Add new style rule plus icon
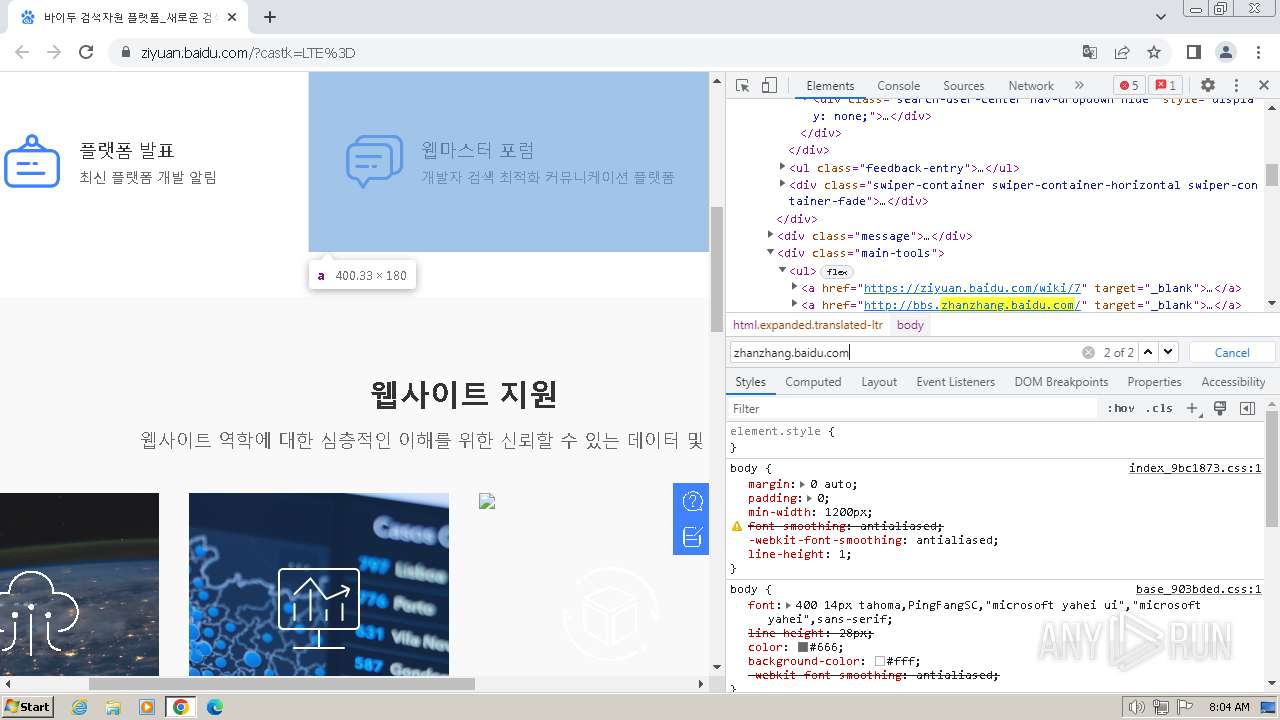1280x720 pixels. tap(1192, 408)
